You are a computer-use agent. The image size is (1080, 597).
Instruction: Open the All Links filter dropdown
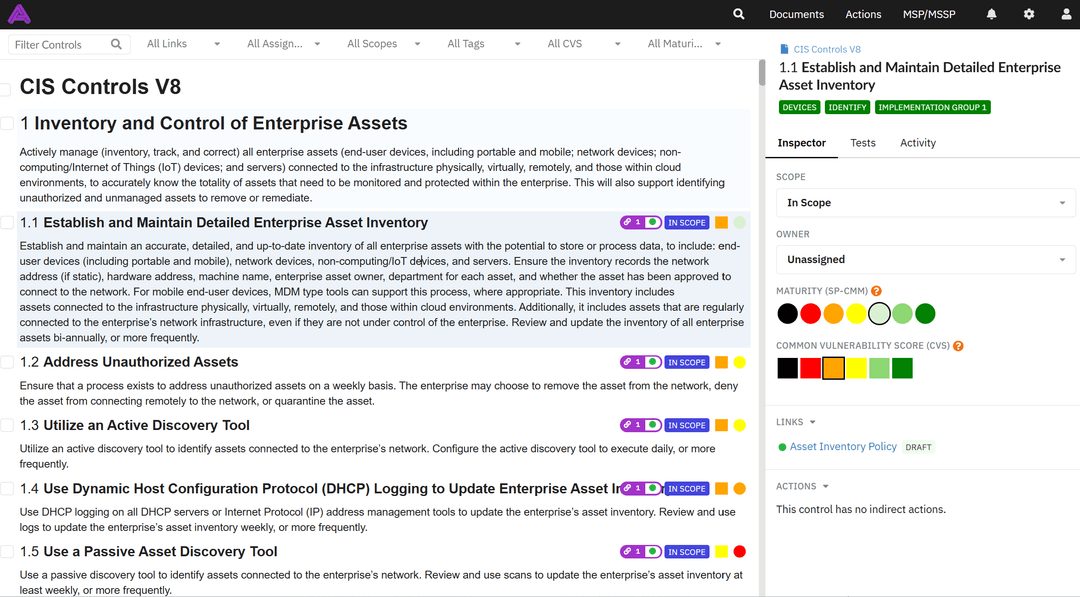point(183,43)
